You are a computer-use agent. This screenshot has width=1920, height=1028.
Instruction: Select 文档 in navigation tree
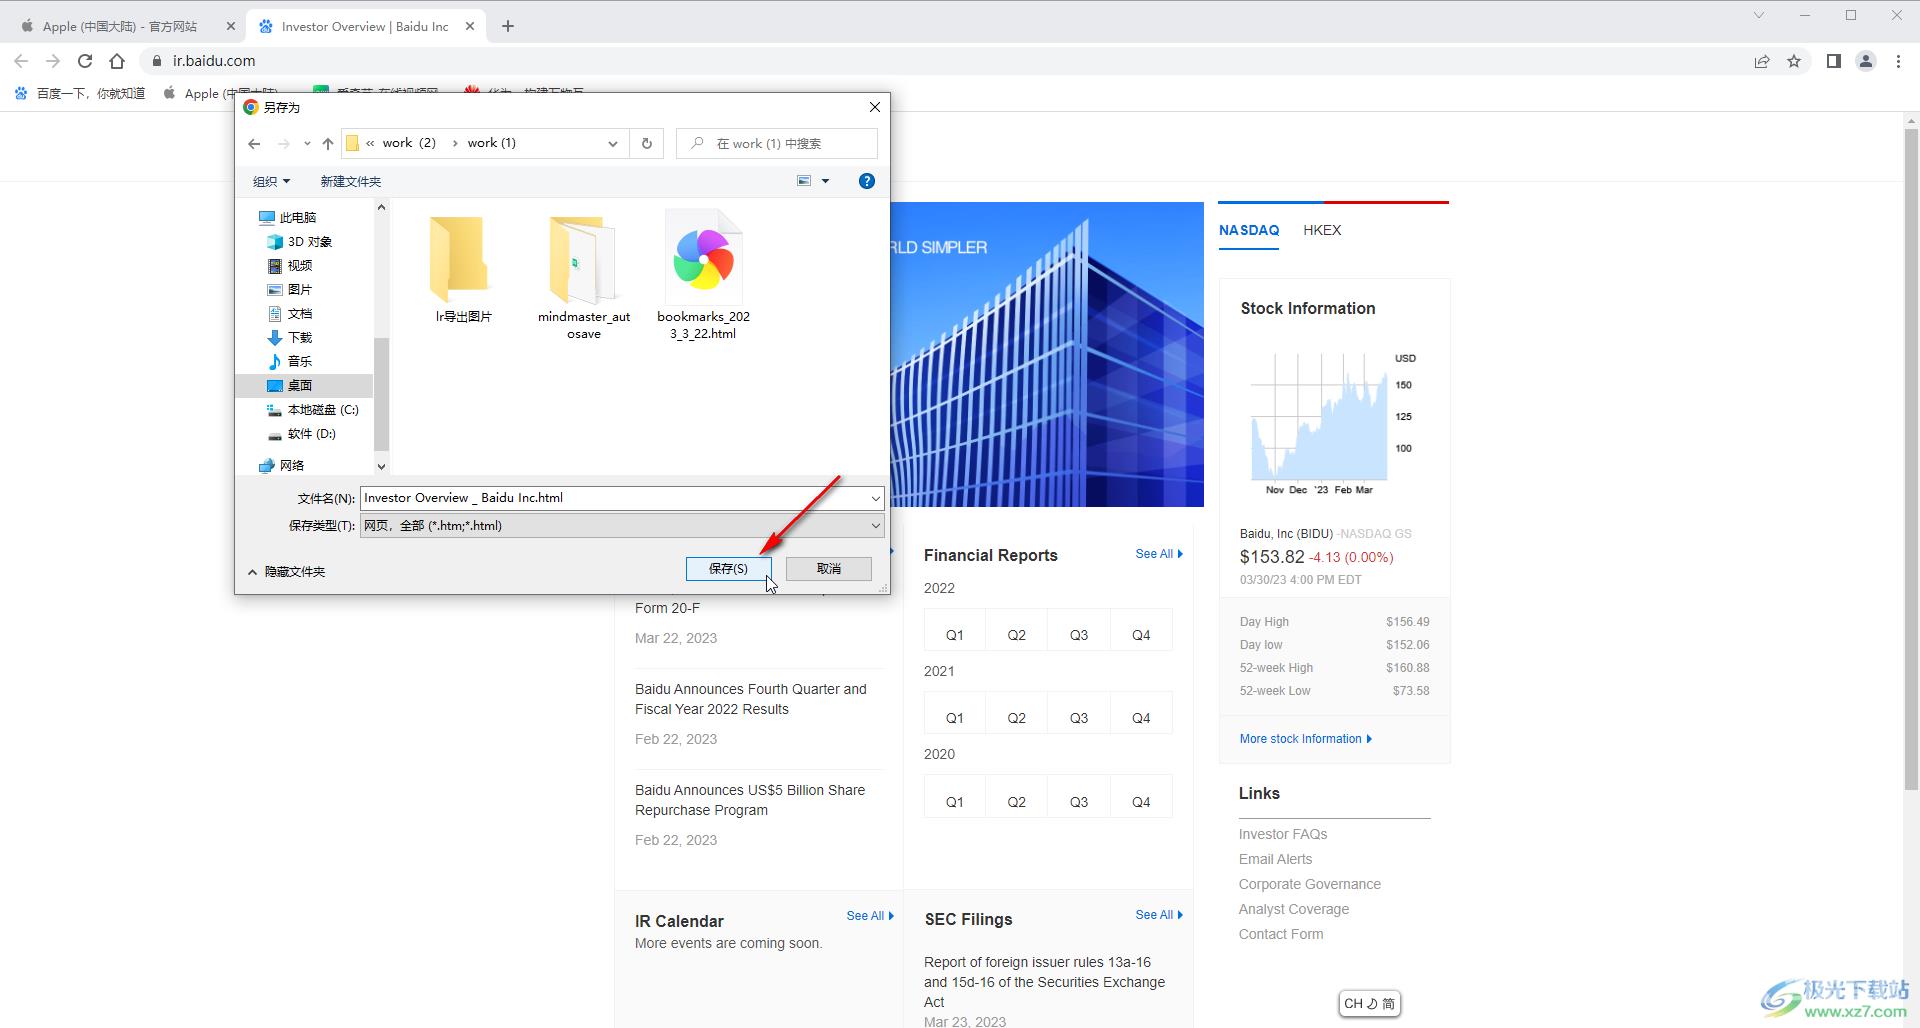290,313
